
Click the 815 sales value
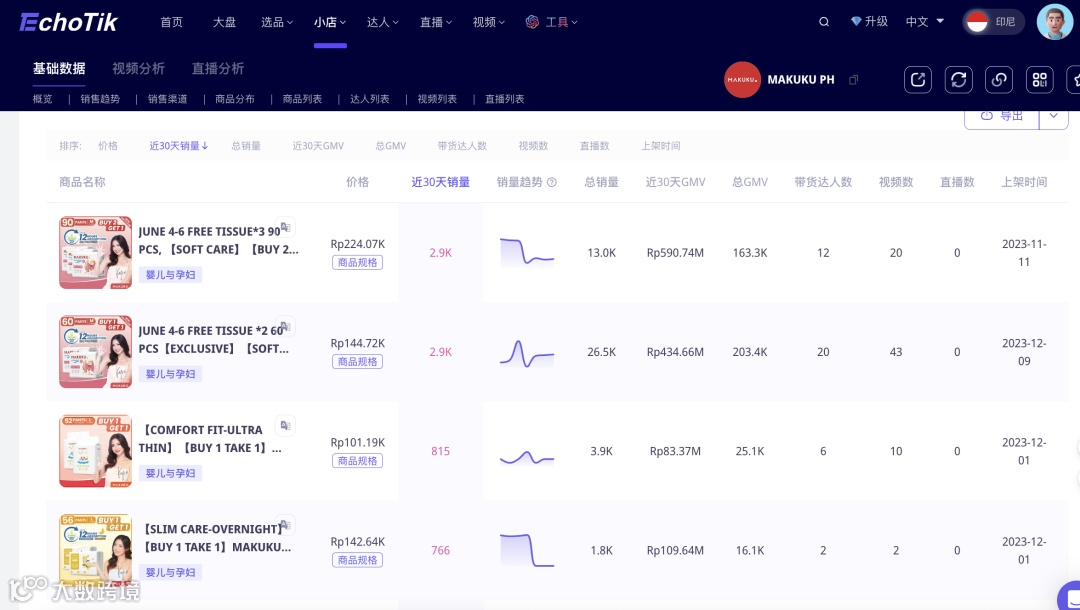point(441,451)
